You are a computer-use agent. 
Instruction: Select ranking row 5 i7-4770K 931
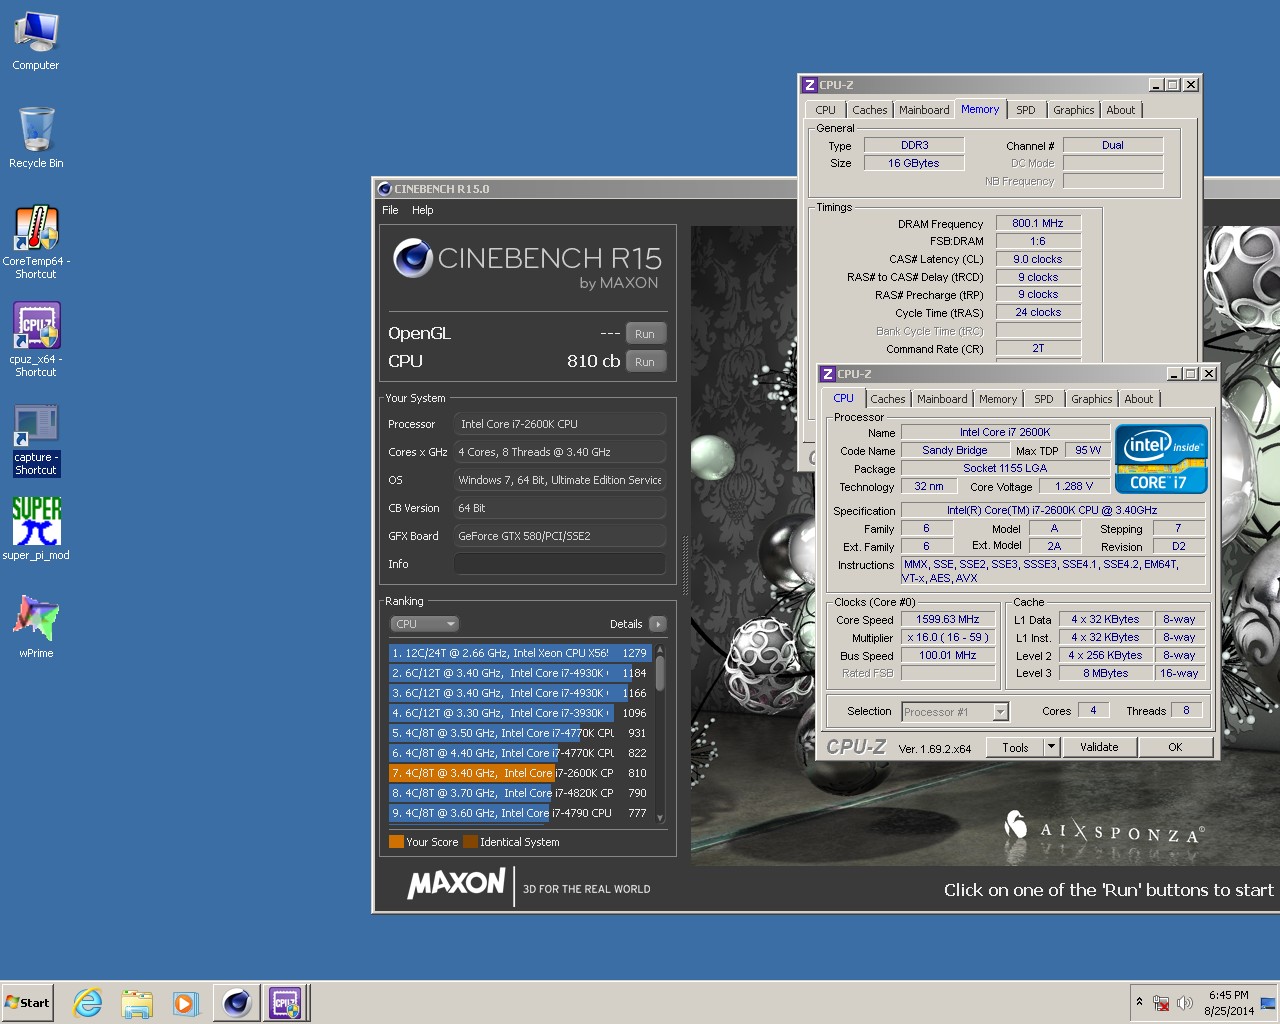point(520,733)
